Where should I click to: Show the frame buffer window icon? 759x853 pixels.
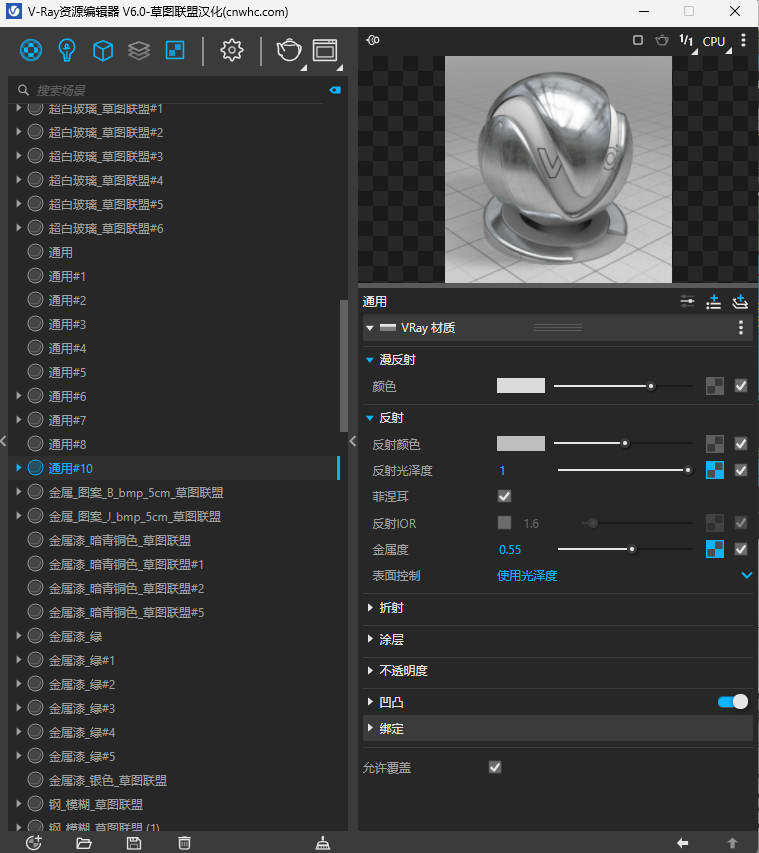coord(325,50)
